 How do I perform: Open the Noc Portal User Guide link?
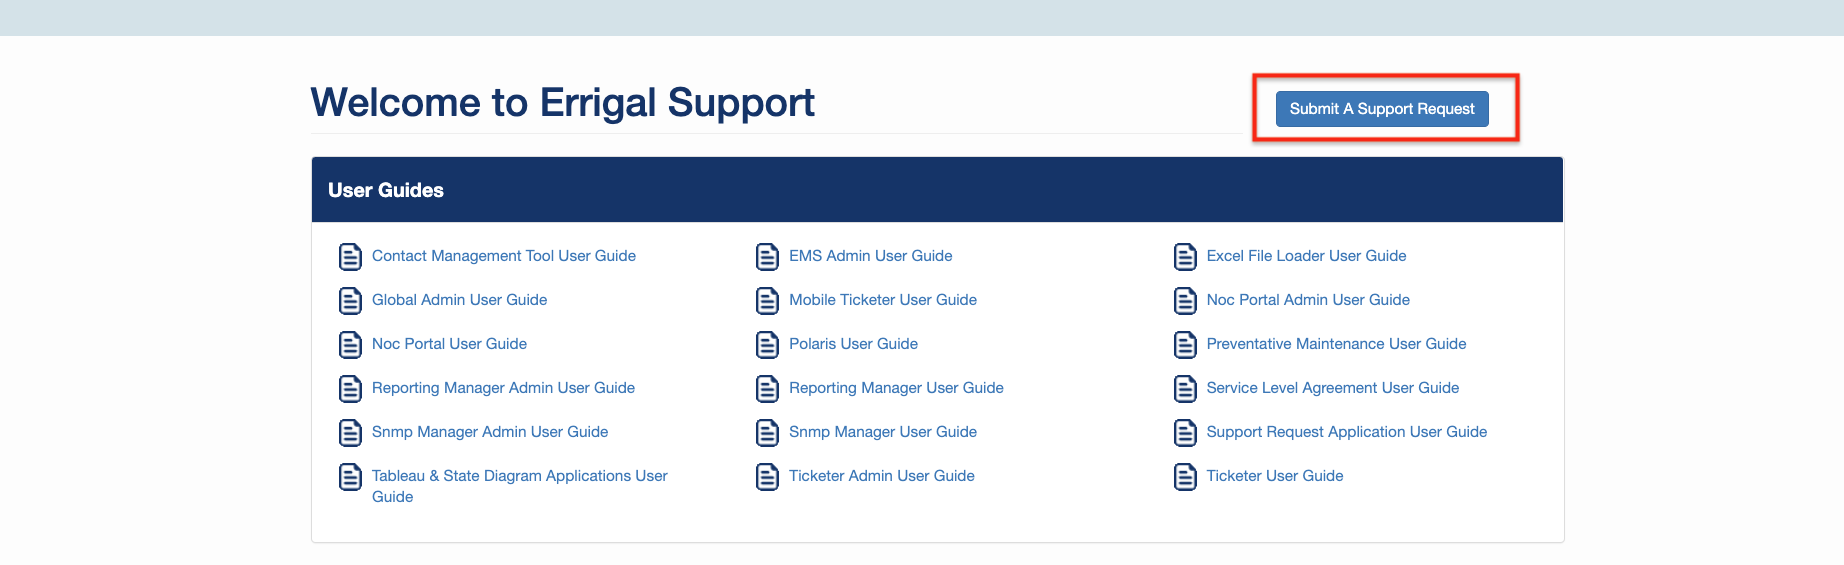pyautogui.click(x=449, y=344)
